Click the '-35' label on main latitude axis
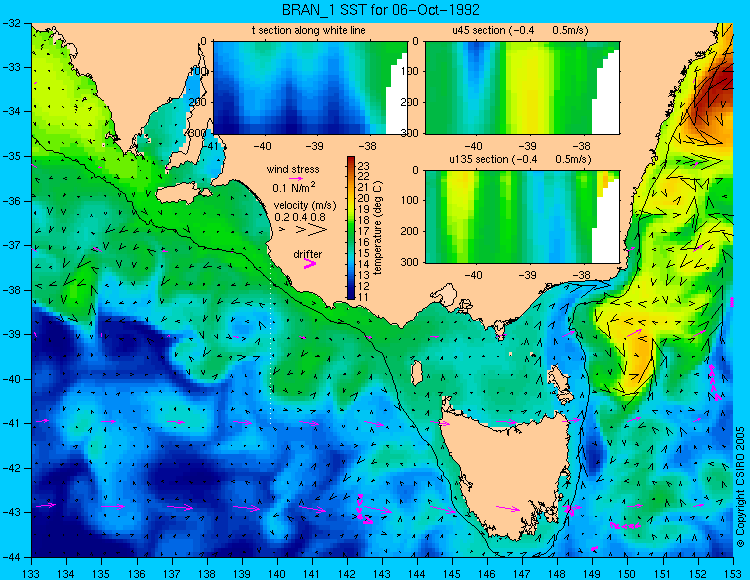The width and height of the screenshot is (750, 580). coord(11,156)
